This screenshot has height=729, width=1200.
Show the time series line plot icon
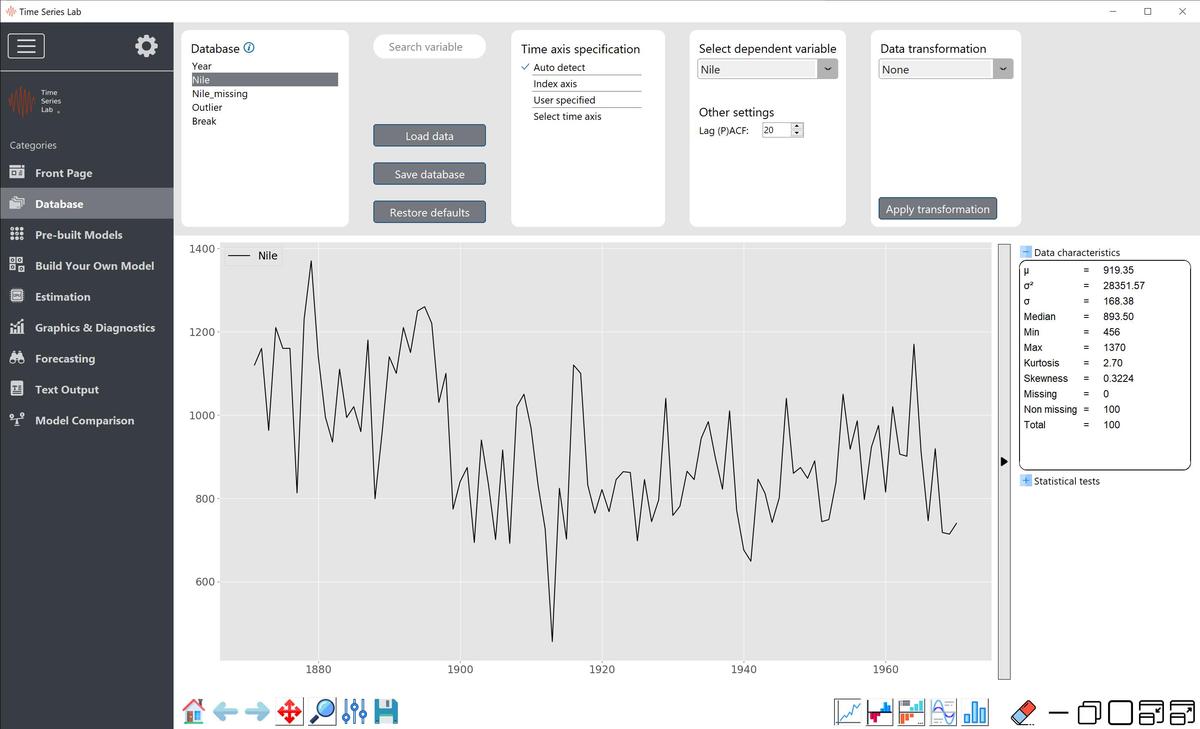(x=848, y=712)
